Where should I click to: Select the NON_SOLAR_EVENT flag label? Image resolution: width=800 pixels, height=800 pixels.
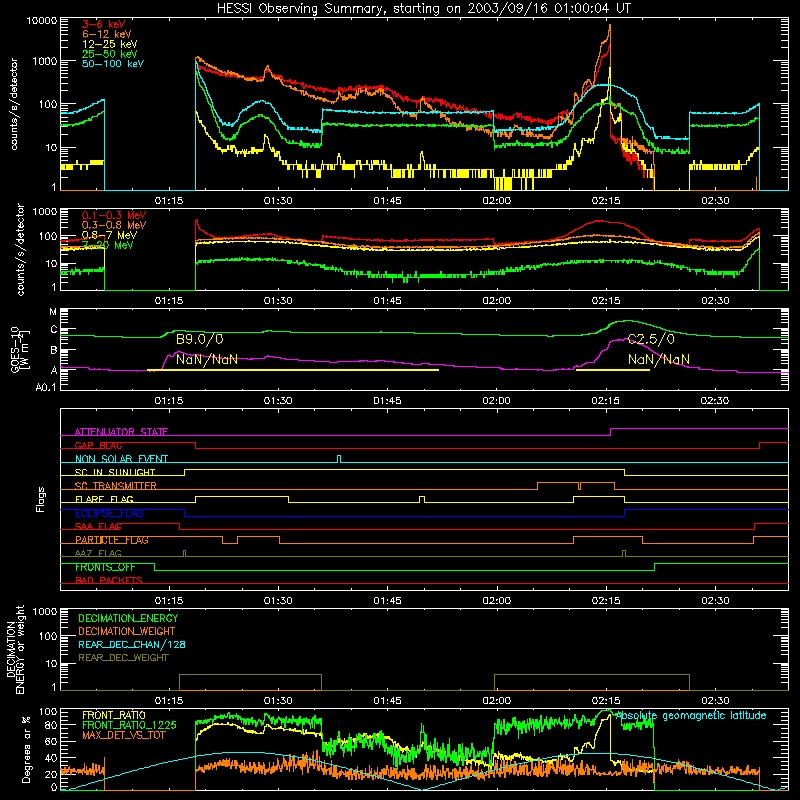[x=121, y=459]
